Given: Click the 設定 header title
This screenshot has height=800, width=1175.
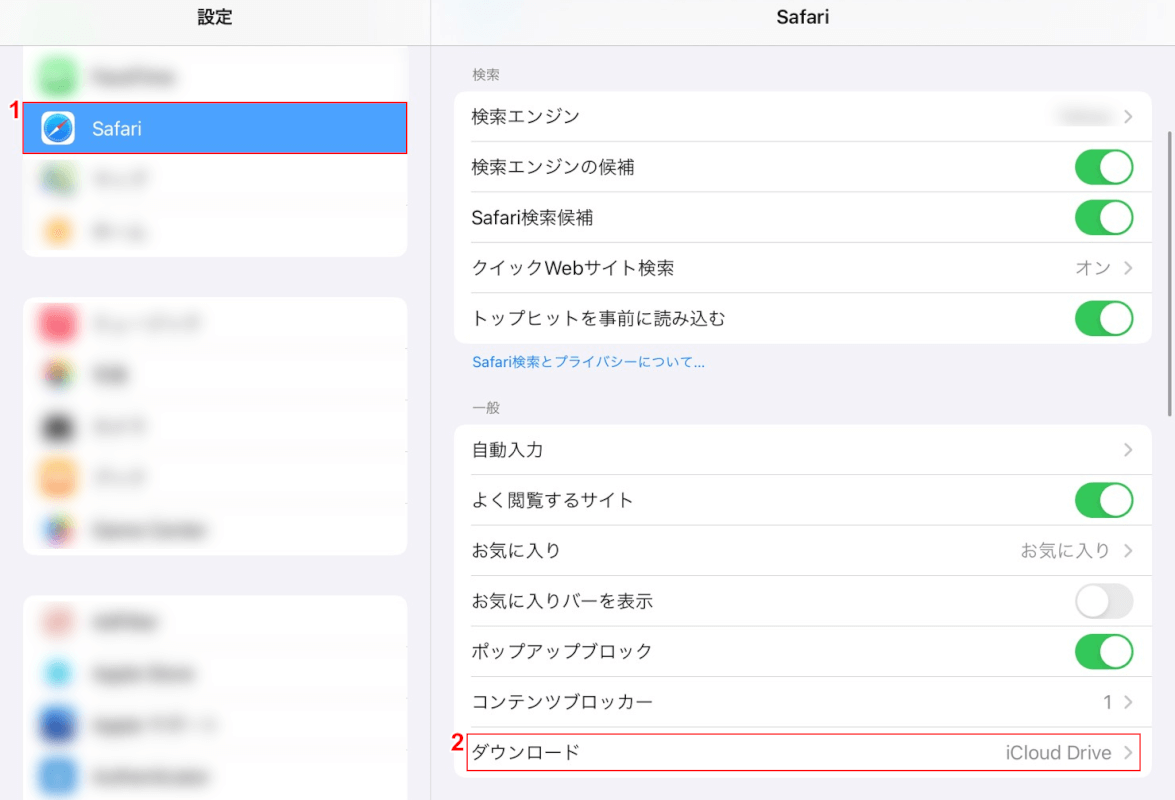Looking at the screenshot, I should [x=215, y=17].
